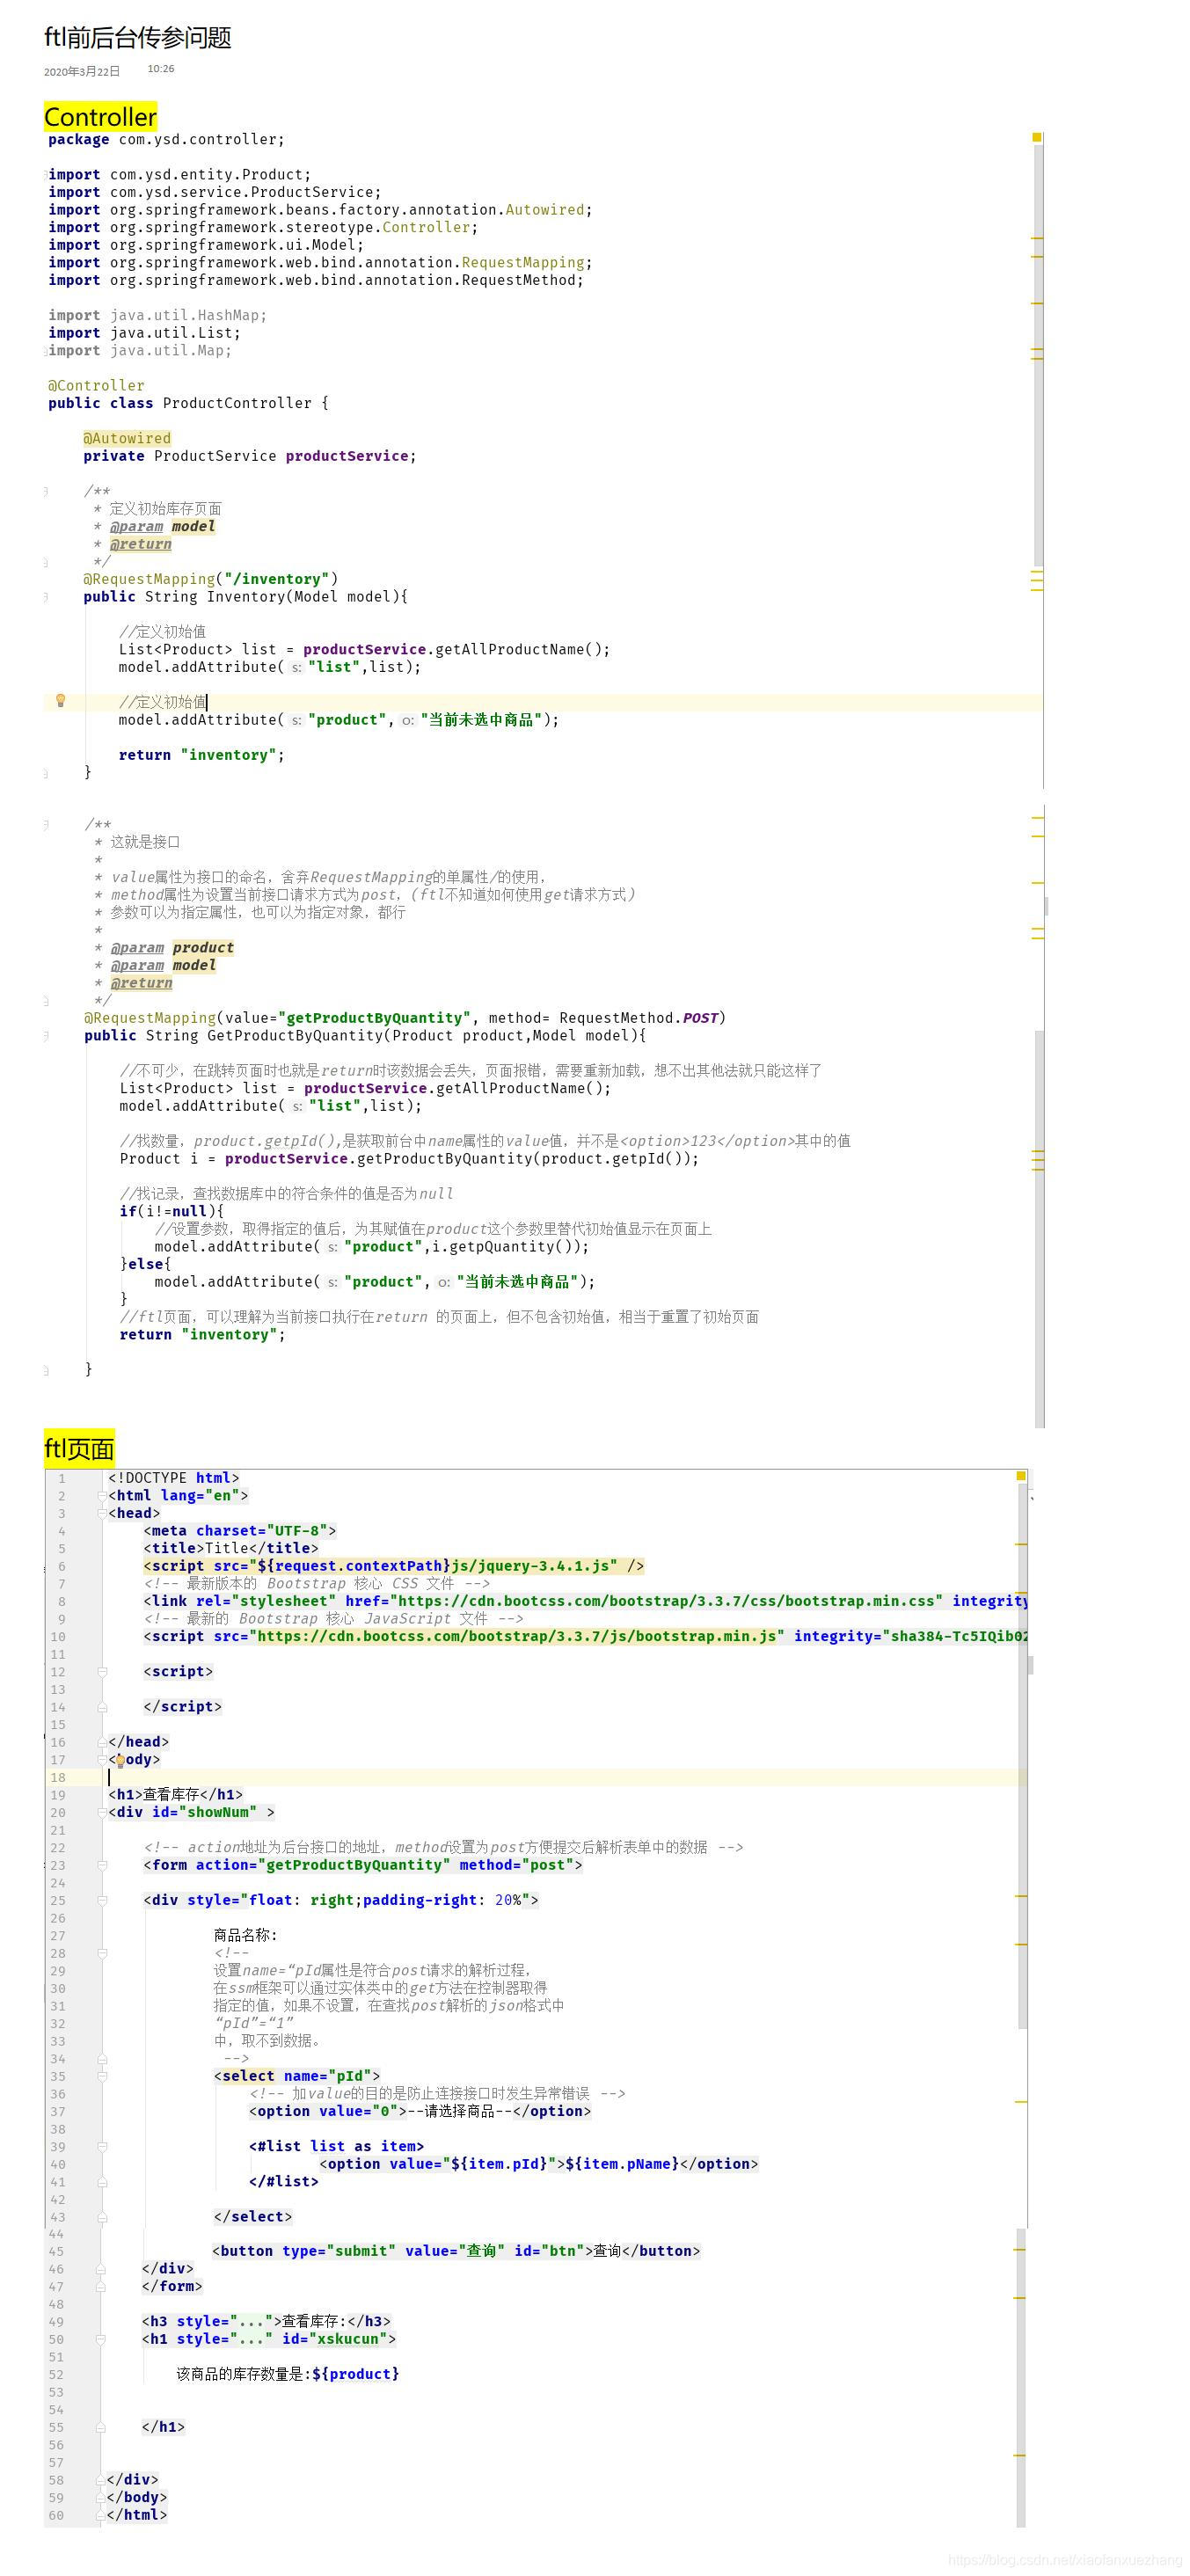Click the Controller heading
The image size is (1190, 2576).
click(x=100, y=117)
